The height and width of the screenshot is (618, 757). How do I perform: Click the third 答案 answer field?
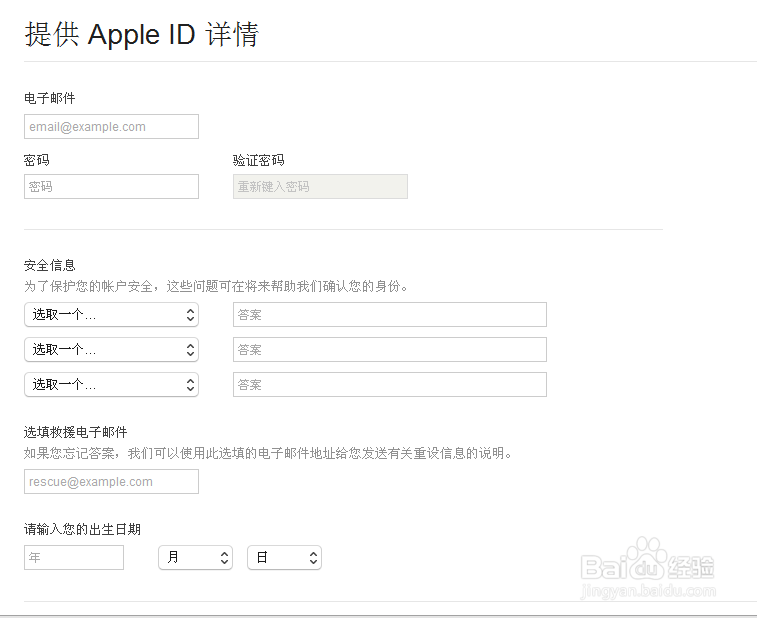(390, 384)
